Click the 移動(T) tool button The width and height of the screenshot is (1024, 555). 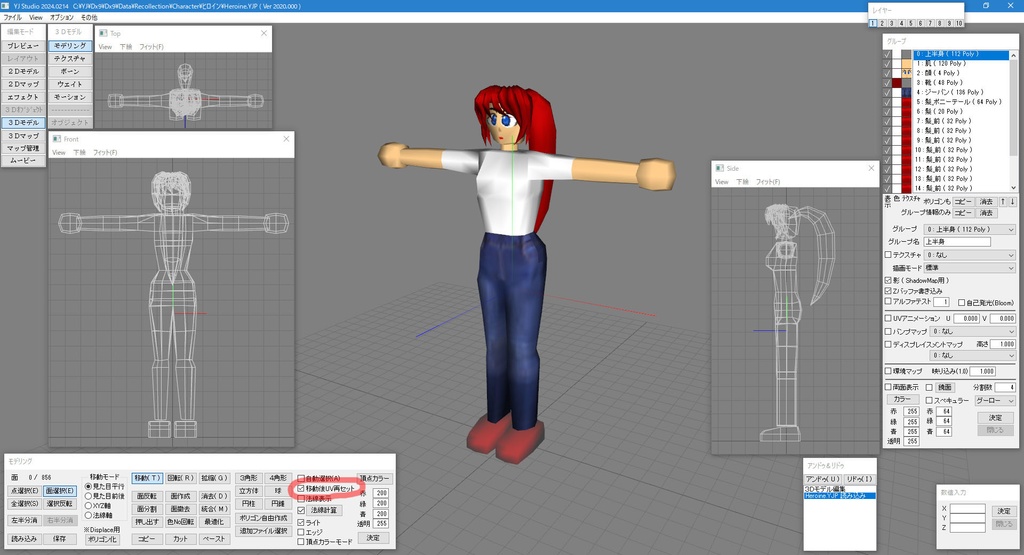coord(148,478)
